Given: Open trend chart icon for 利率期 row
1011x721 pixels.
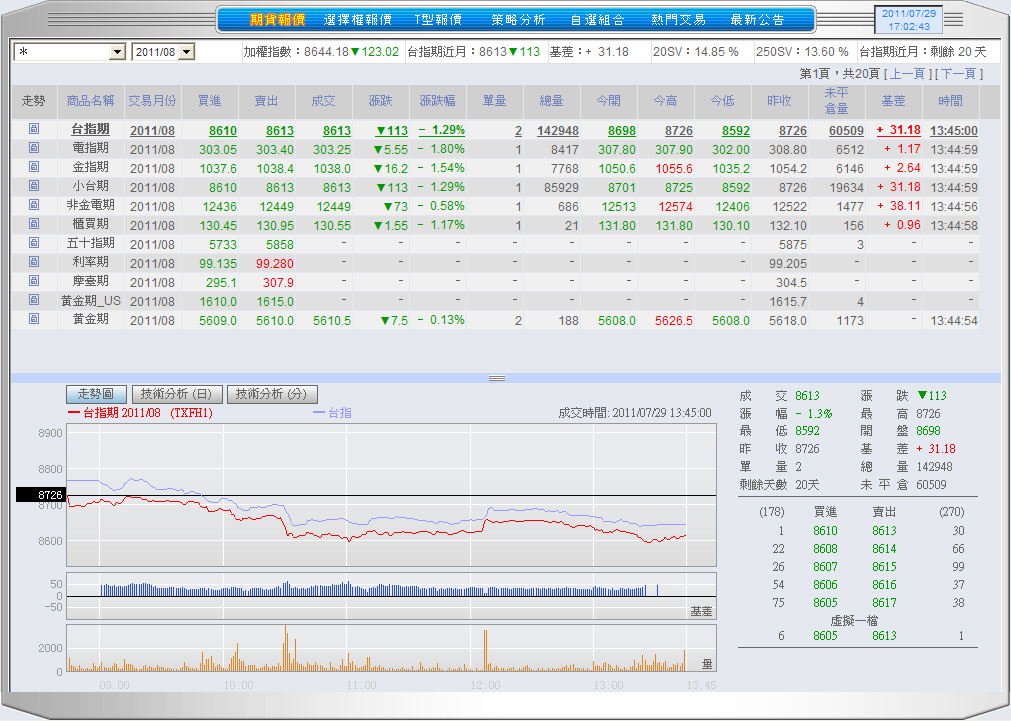Looking at the screenshot, I should pos(34,262).
